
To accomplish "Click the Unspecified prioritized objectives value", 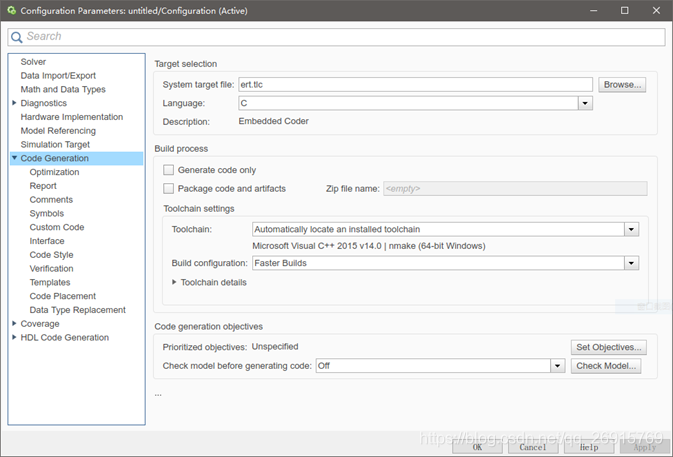I will click(275, 346).
